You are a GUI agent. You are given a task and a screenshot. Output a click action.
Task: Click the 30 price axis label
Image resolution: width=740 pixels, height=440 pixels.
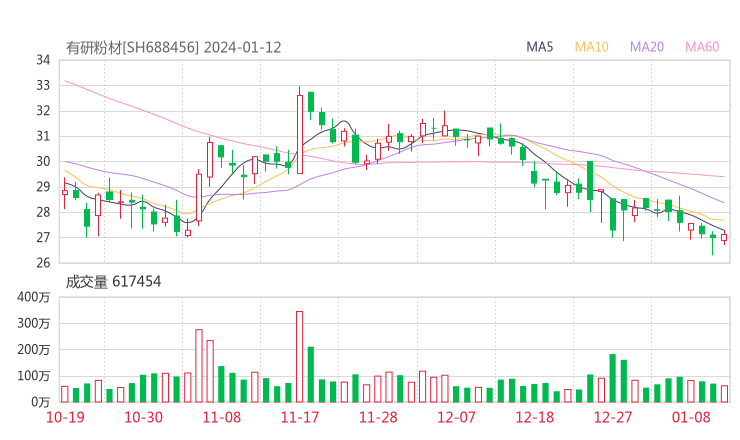43,161
